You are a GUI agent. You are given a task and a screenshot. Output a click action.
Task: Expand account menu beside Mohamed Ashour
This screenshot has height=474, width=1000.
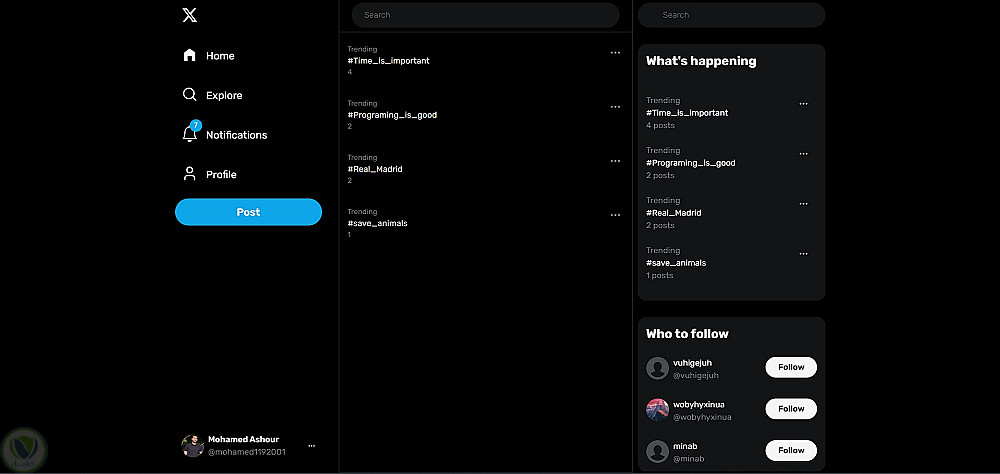(x=312, y=446)
